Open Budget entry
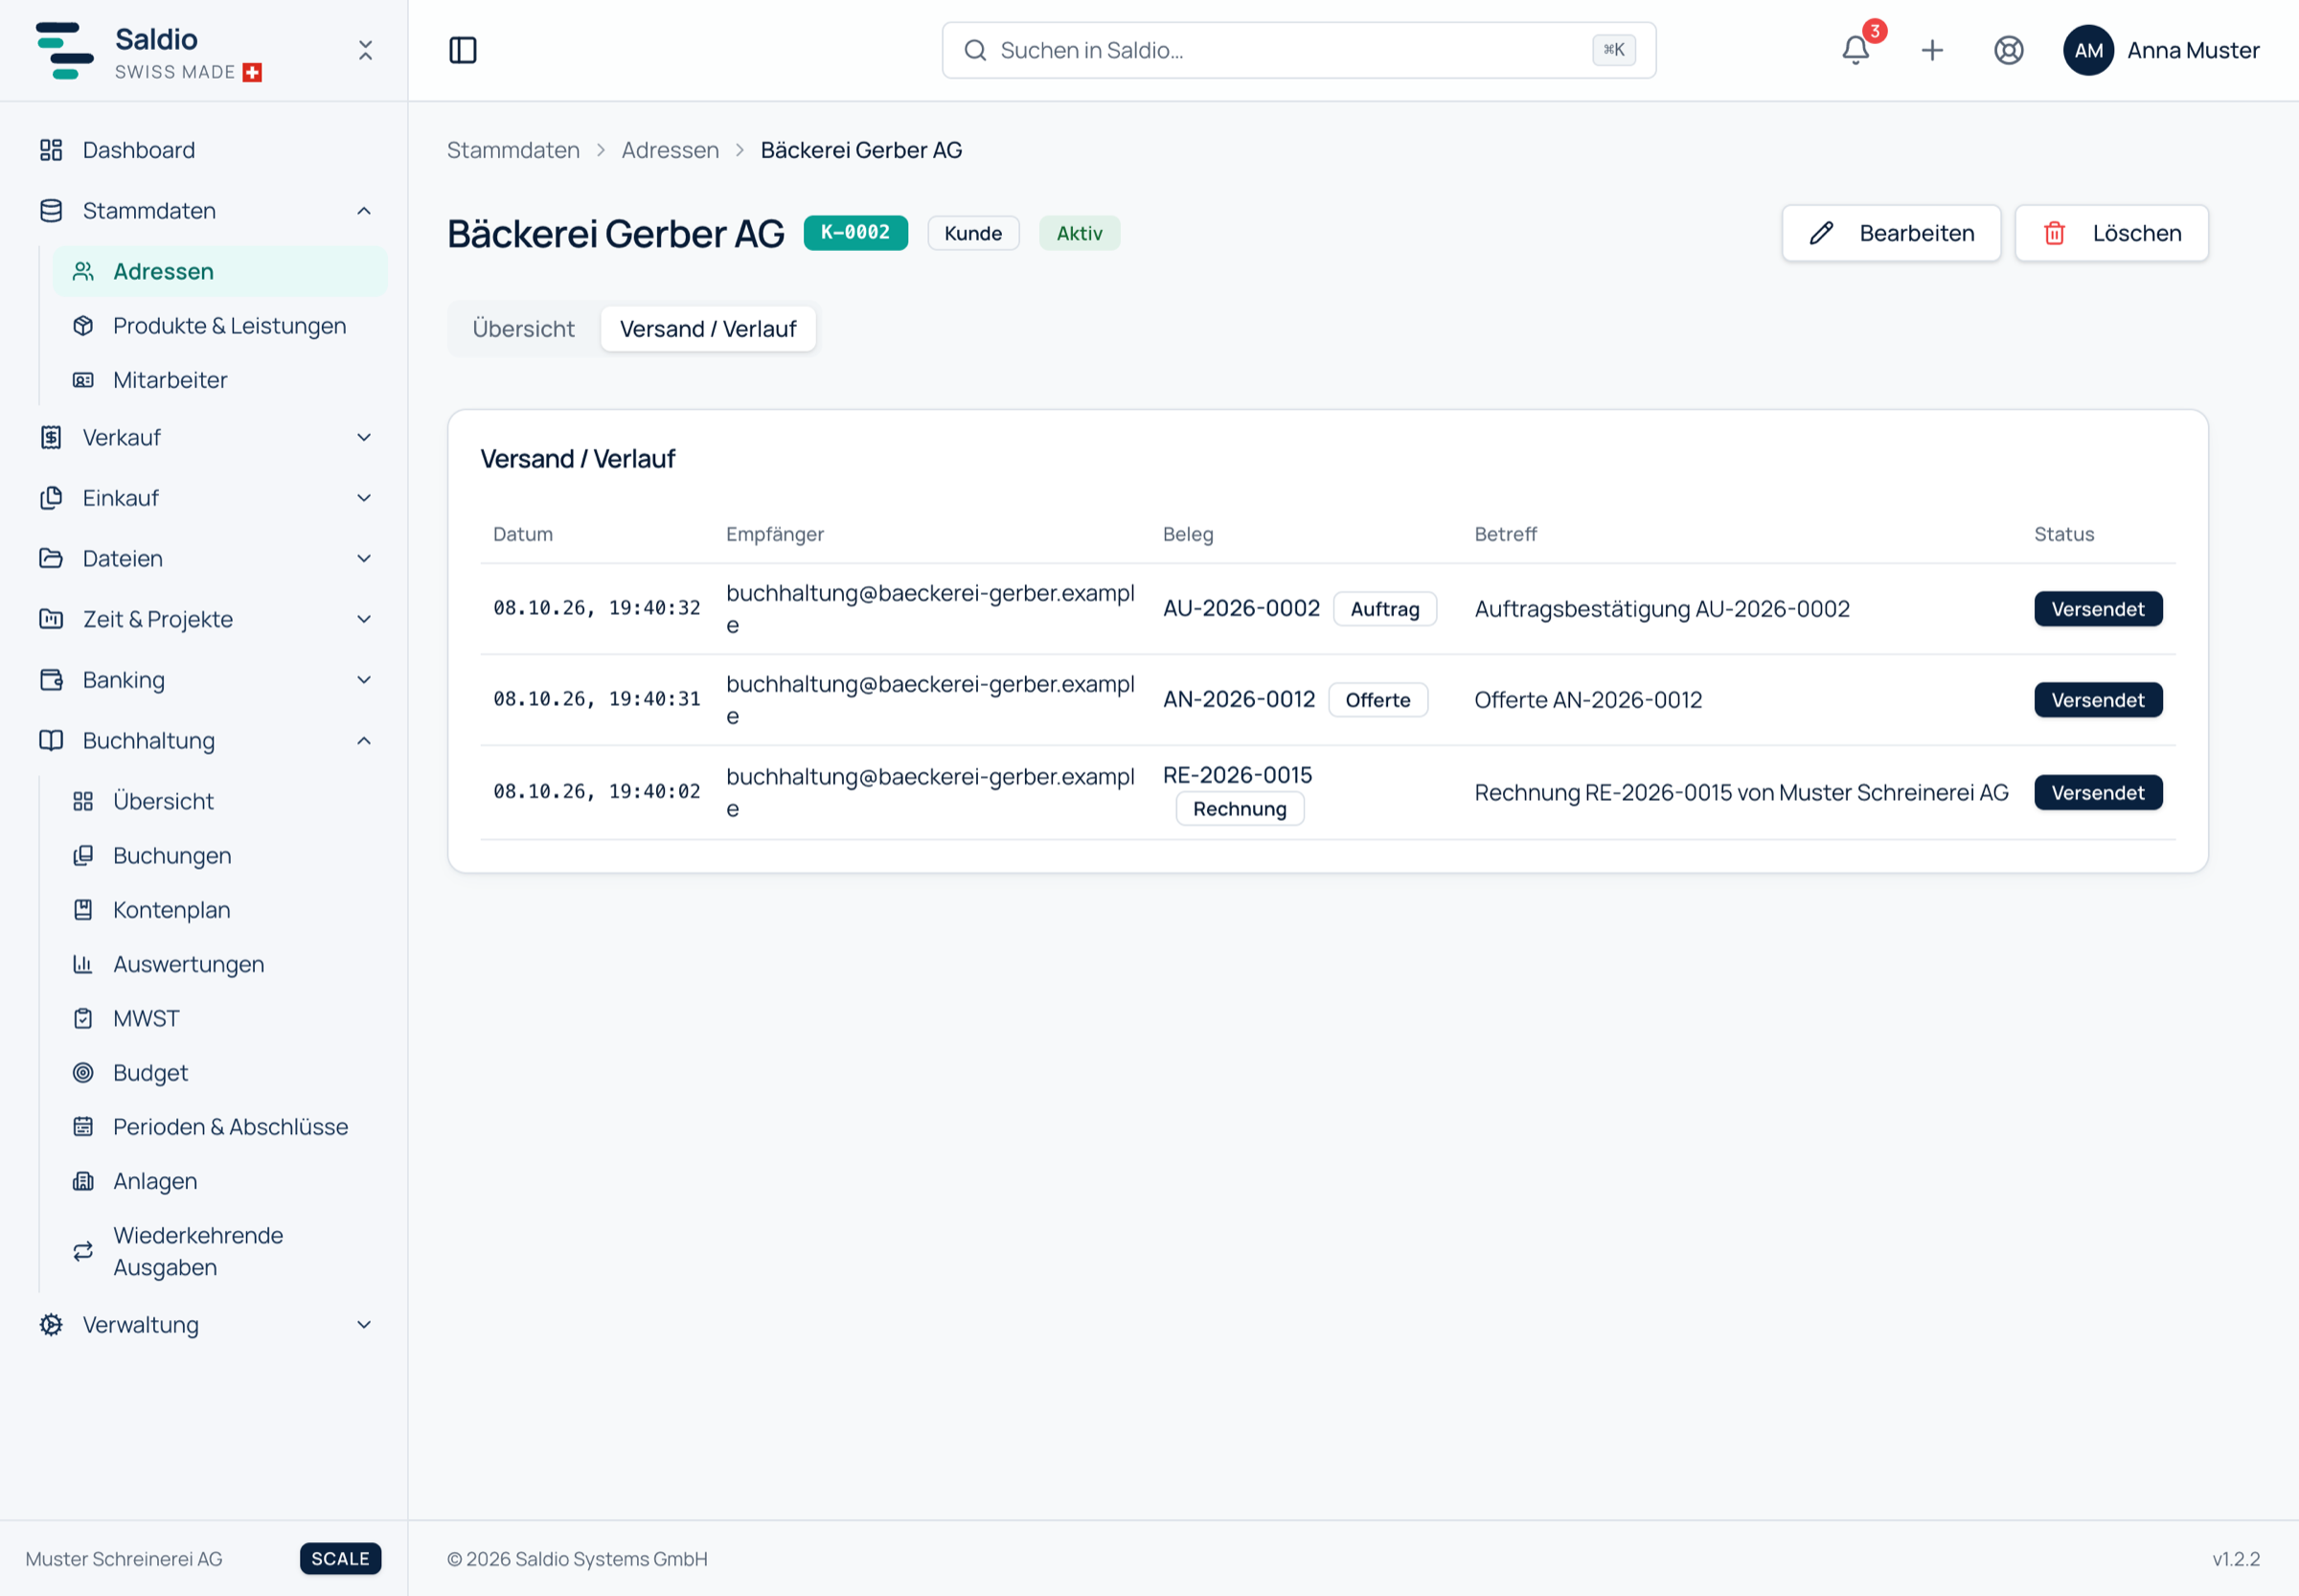The height and width of the screenshot is (1596, 2299). click(219, 1073)
